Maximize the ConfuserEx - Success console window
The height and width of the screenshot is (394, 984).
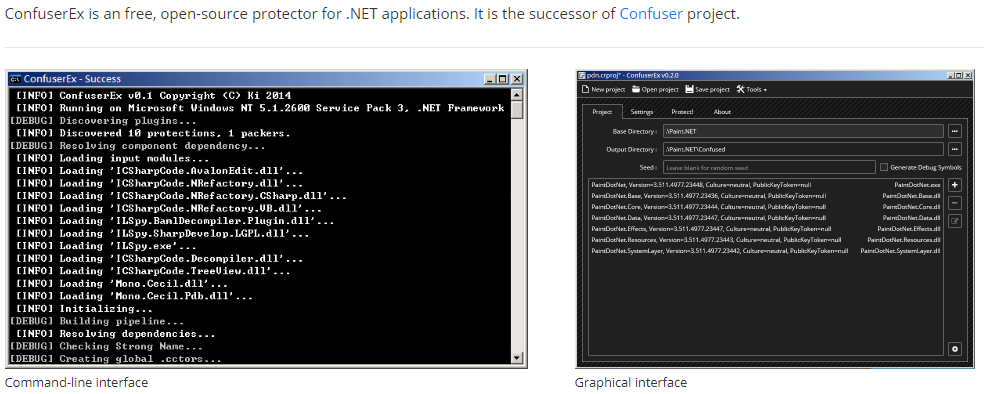(x=502, y=79)
